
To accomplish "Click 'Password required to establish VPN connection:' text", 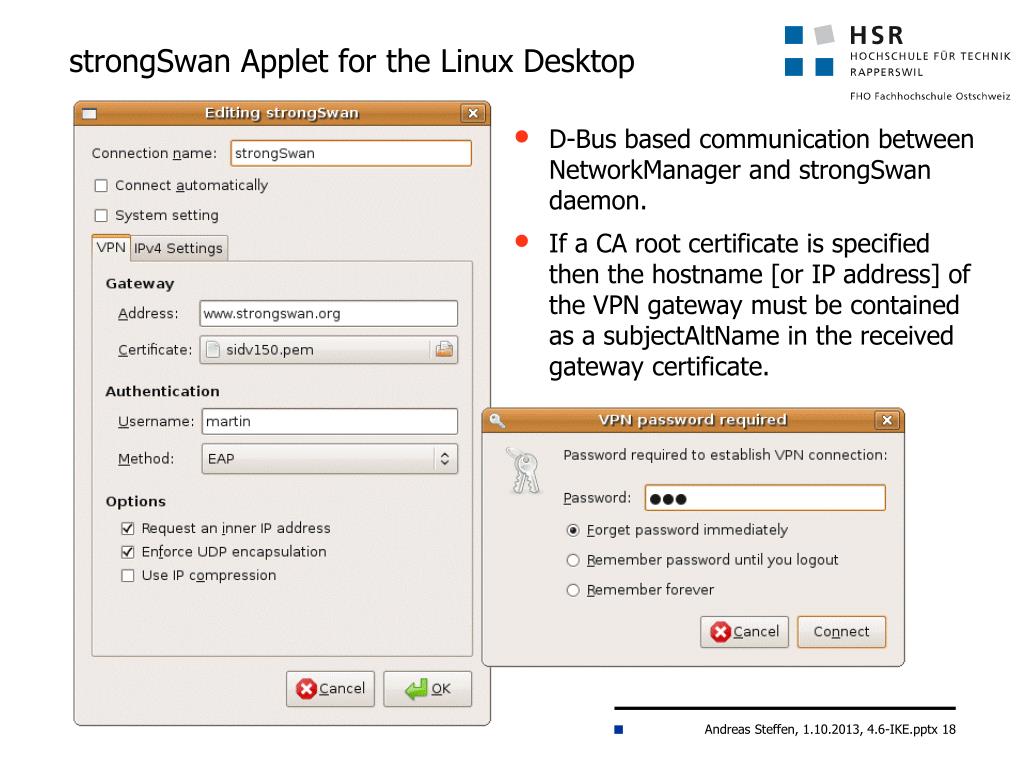I will tap(726, 455).
